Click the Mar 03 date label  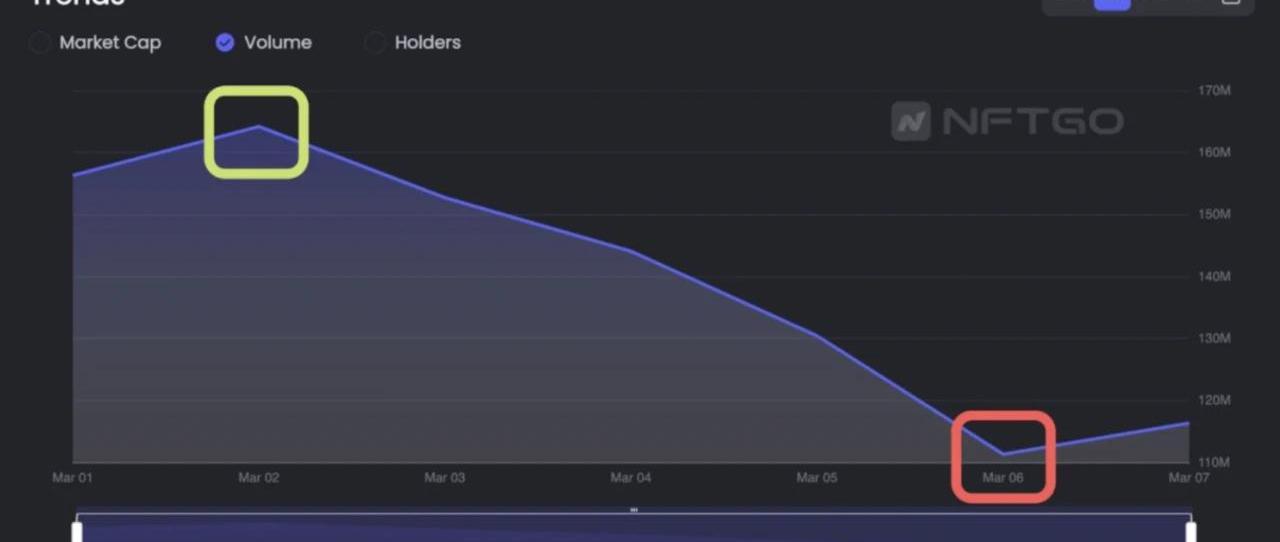click(x=444, y=478)
